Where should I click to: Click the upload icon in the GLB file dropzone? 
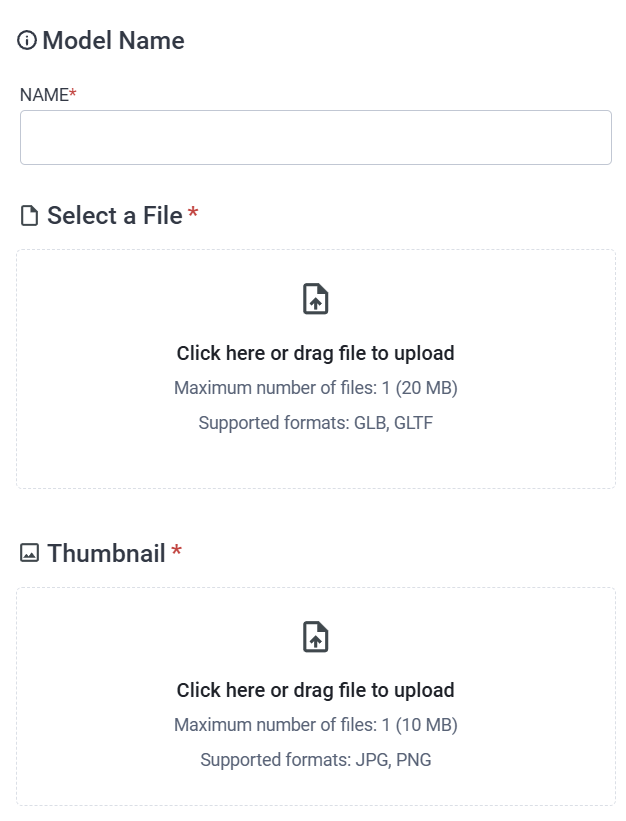[316, 299]
